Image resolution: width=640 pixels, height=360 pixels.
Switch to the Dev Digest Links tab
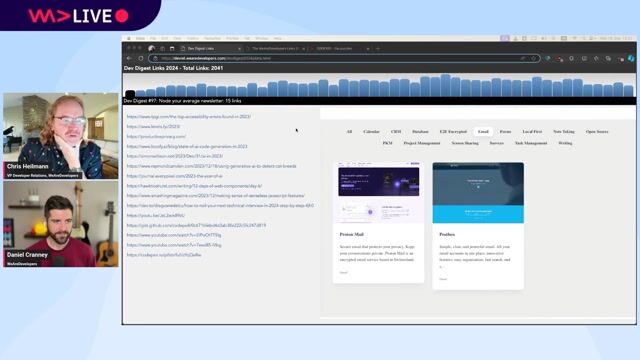tap(211, 48)
